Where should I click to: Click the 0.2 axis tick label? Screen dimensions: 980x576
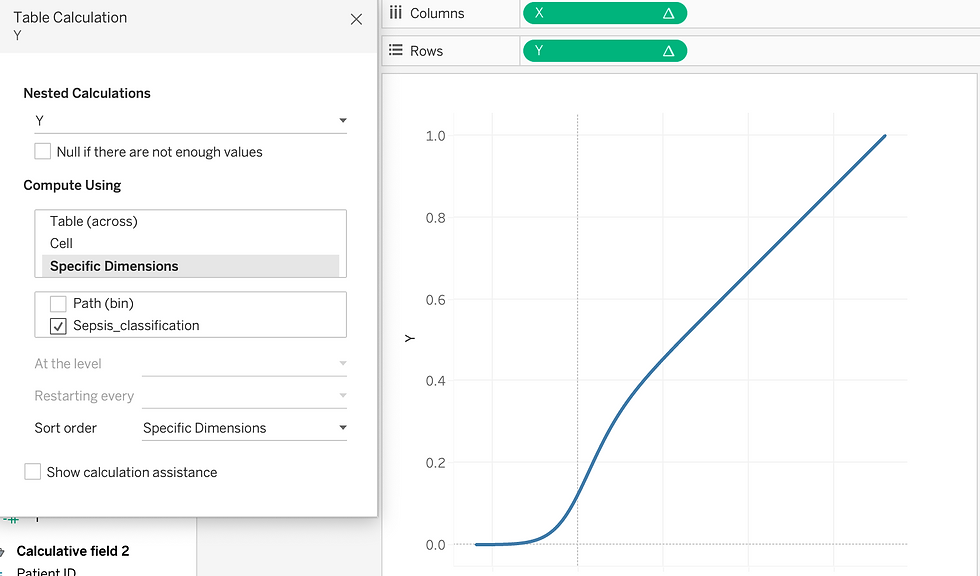click(x=436, y=463)
